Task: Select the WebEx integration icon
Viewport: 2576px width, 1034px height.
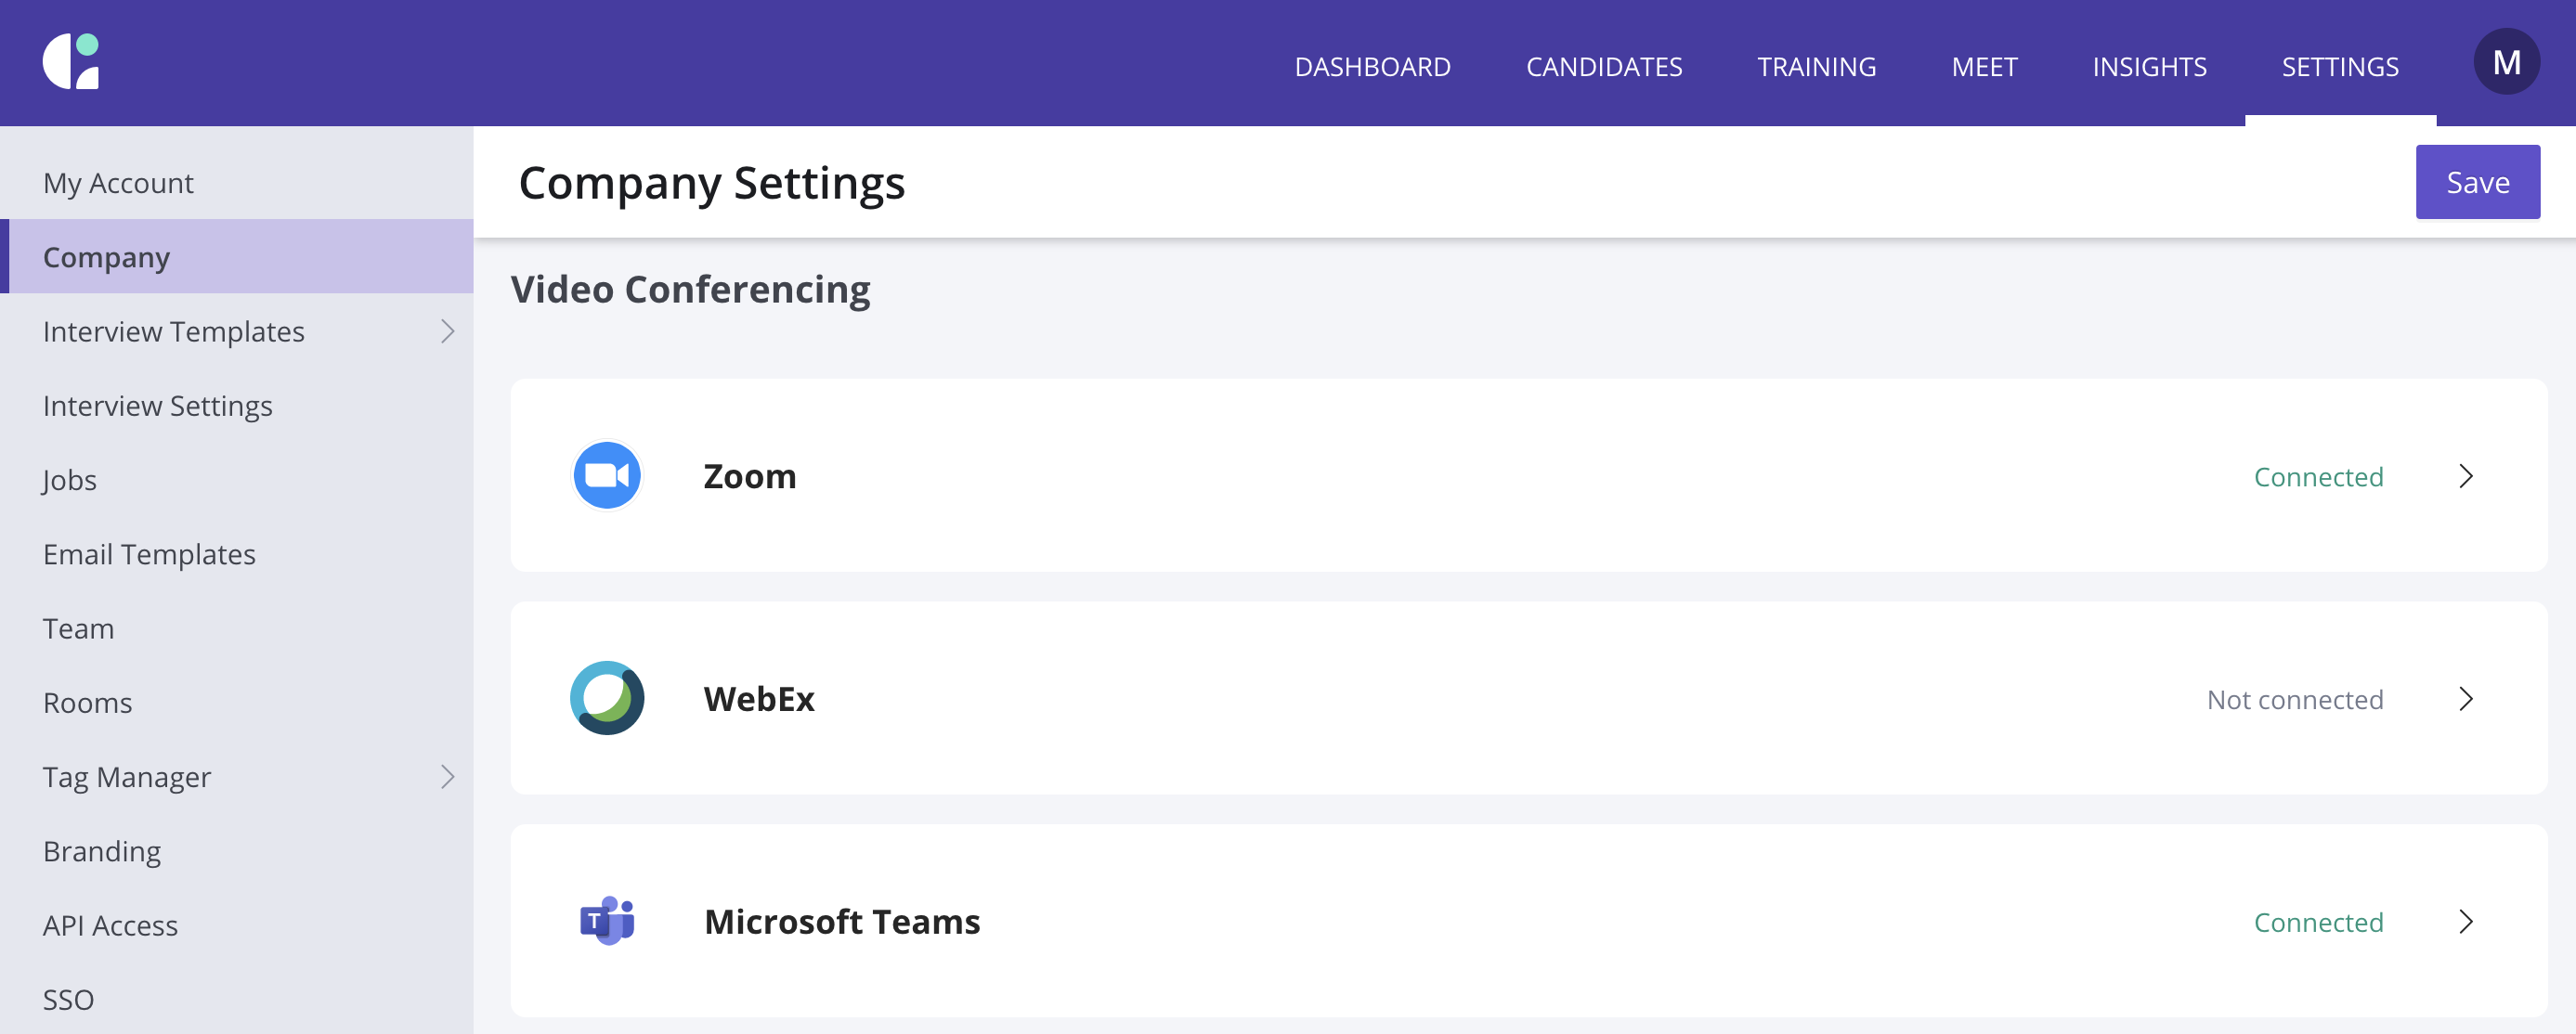Action: click(x=607, y=698)
